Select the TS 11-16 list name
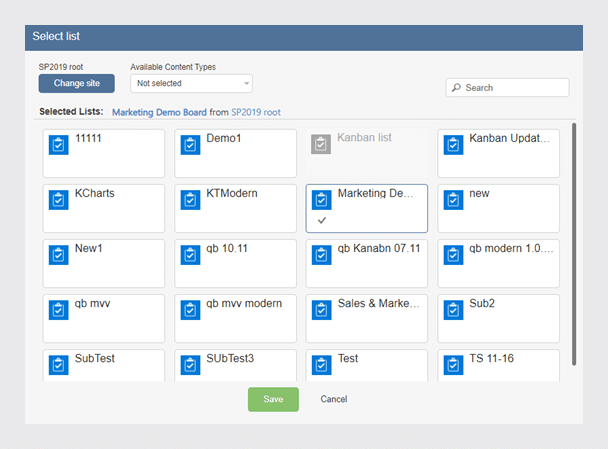 [491, 359]
